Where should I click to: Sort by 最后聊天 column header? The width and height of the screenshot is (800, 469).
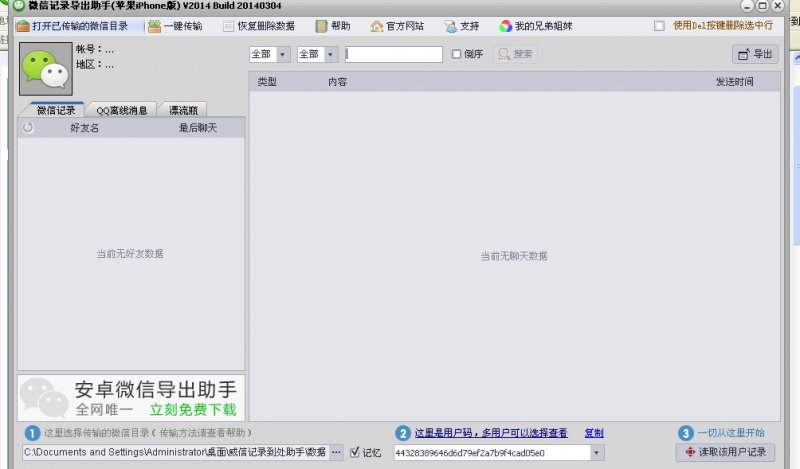198,128
